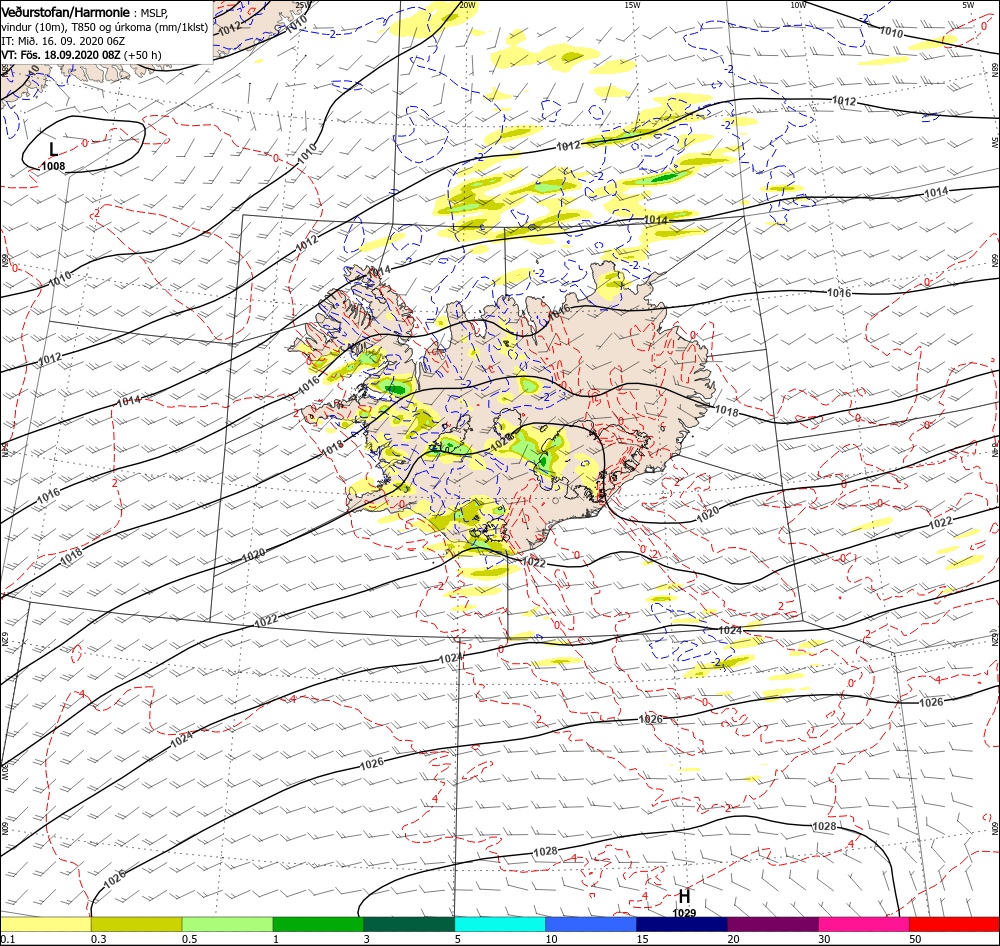Select the green 1–3 mm legend swatch
Image resolution: width=1000 pixels, height=946 pixels.
coord(318,924)
